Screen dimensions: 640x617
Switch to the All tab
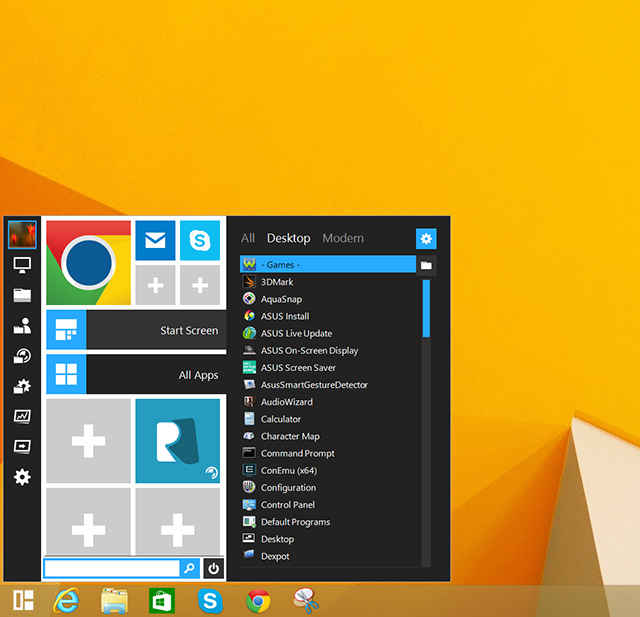point(248,238)
